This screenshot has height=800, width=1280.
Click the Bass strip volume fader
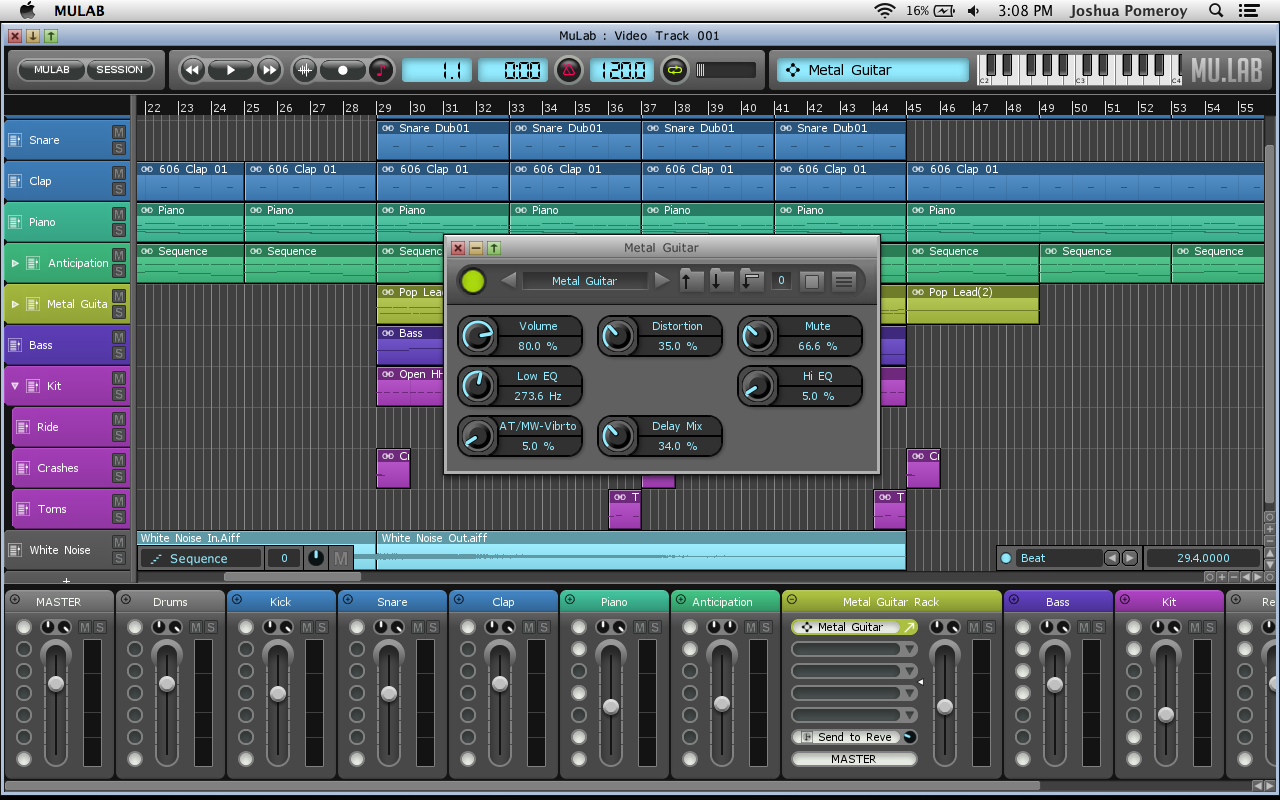tap(1055, 685)
